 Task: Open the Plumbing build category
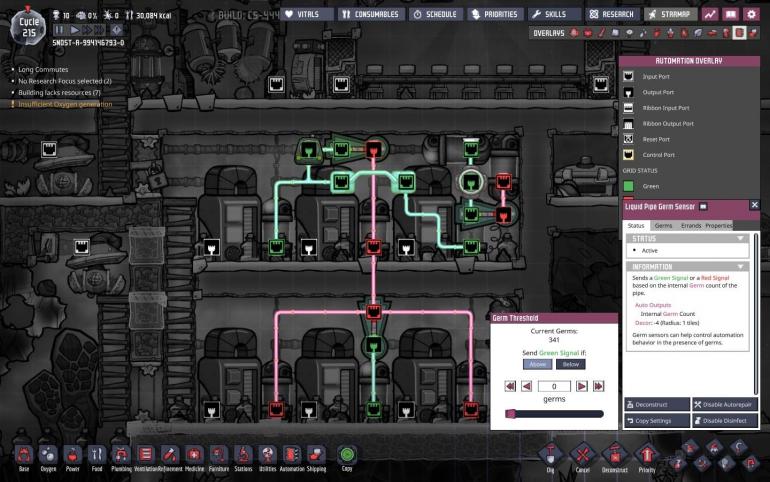(x=121, y=456)
